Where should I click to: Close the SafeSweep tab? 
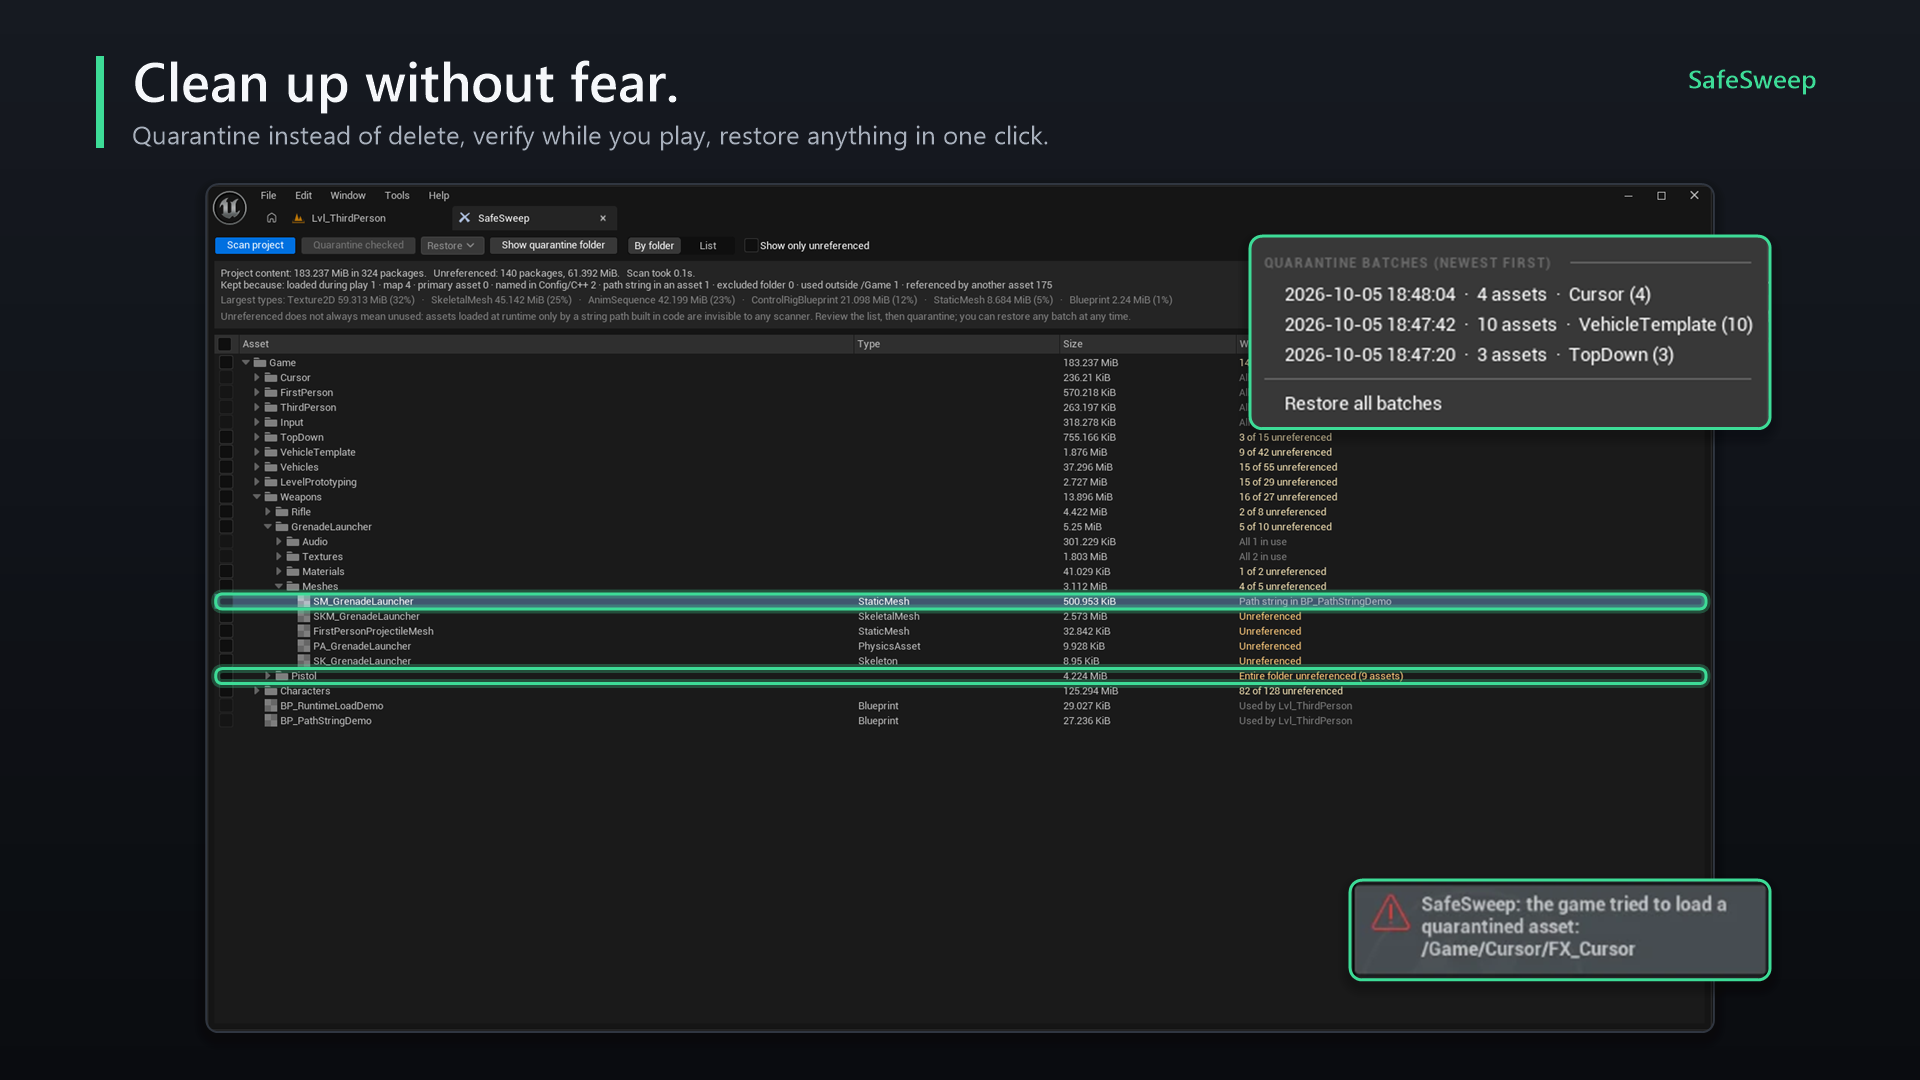(603, 218)
